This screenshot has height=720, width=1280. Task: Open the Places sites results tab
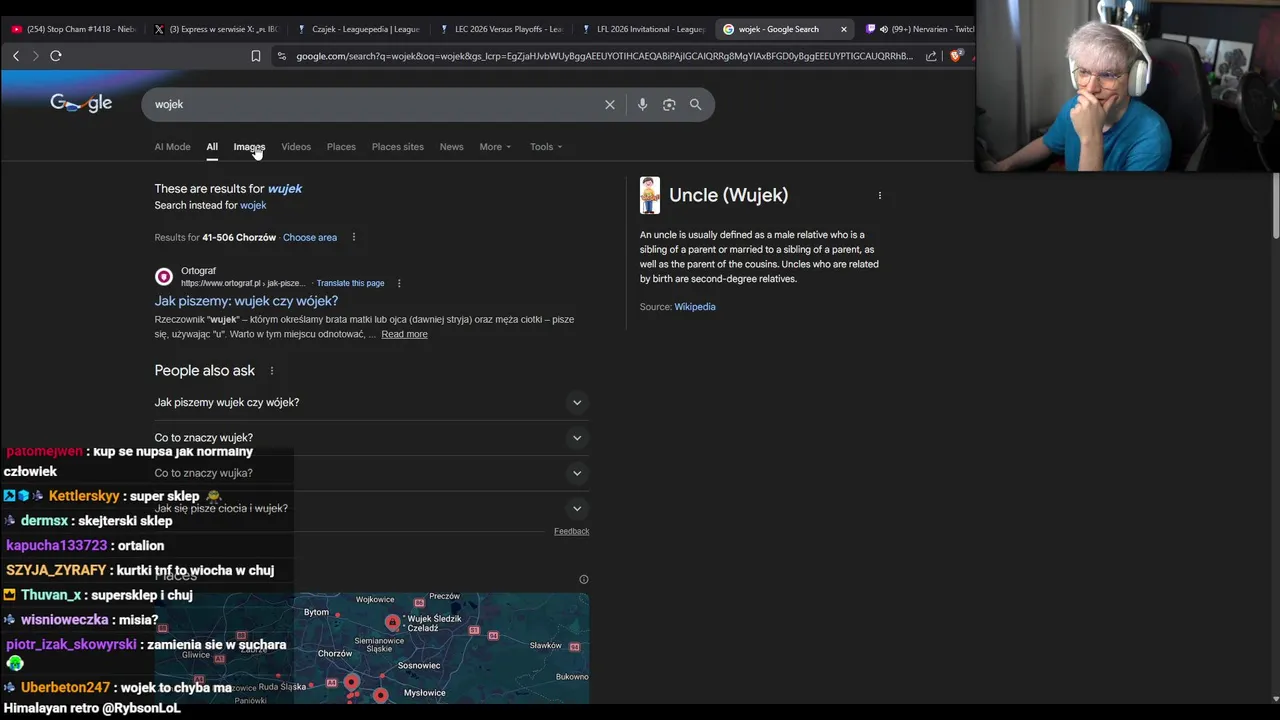click(x=398, y=147)
